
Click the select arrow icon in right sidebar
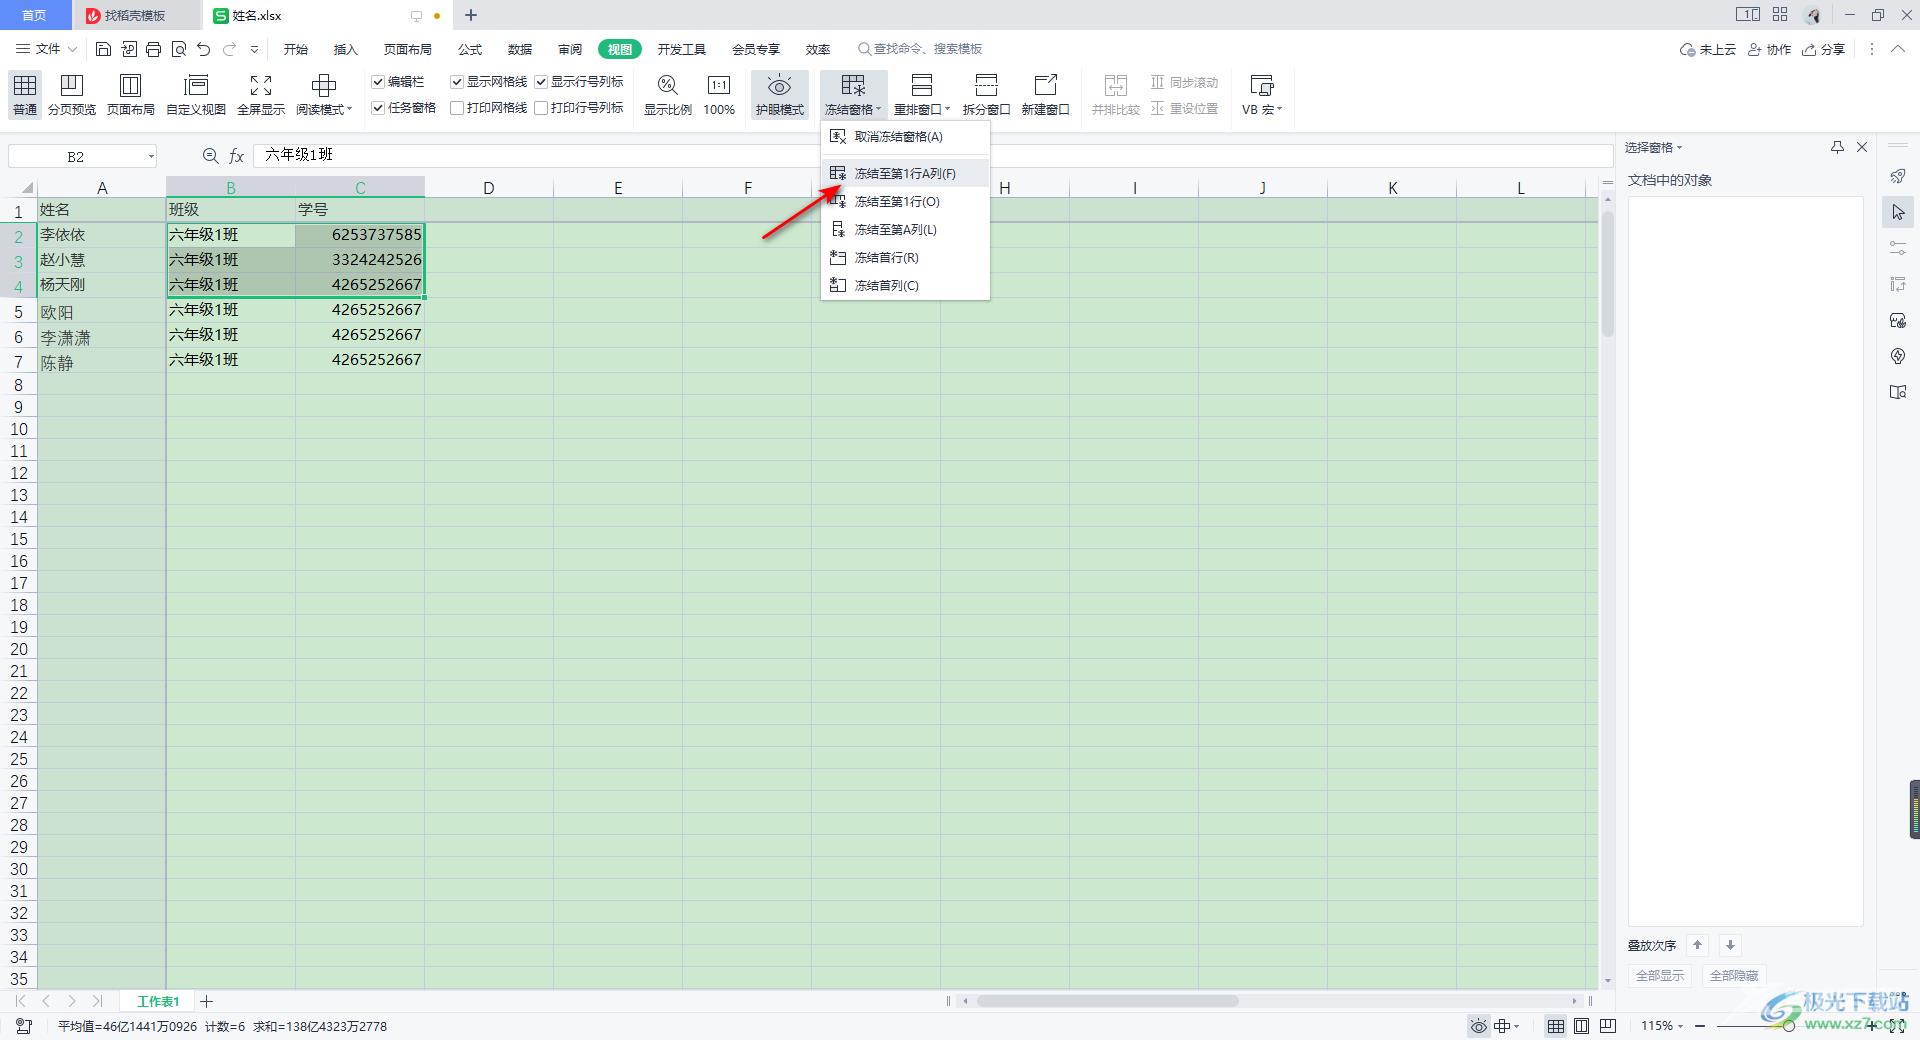1898,212
